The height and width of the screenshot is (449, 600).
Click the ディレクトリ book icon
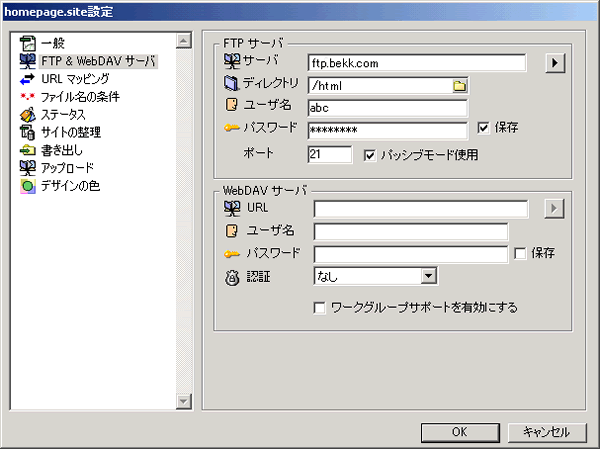(231, 83)
